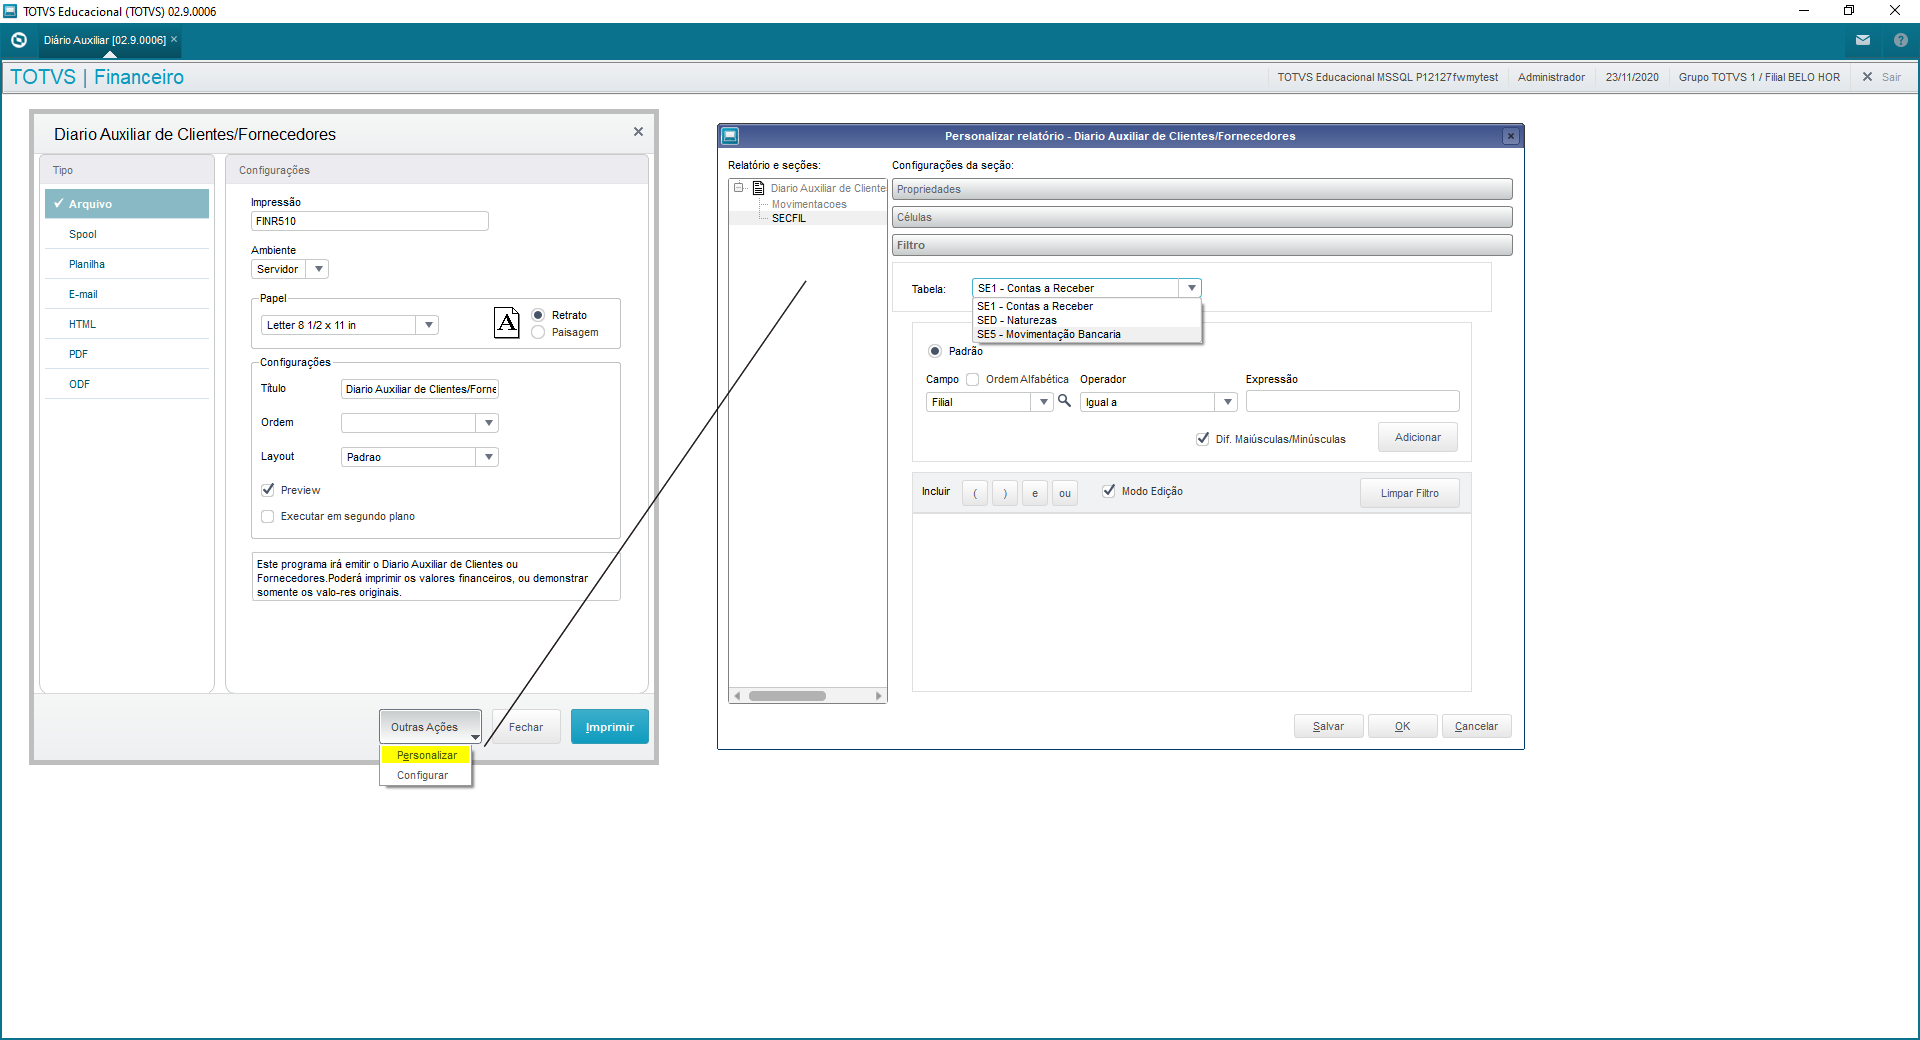1920x1040 pixels.
Task: Click the Adicionar filter button
Action: [1418, 437]
